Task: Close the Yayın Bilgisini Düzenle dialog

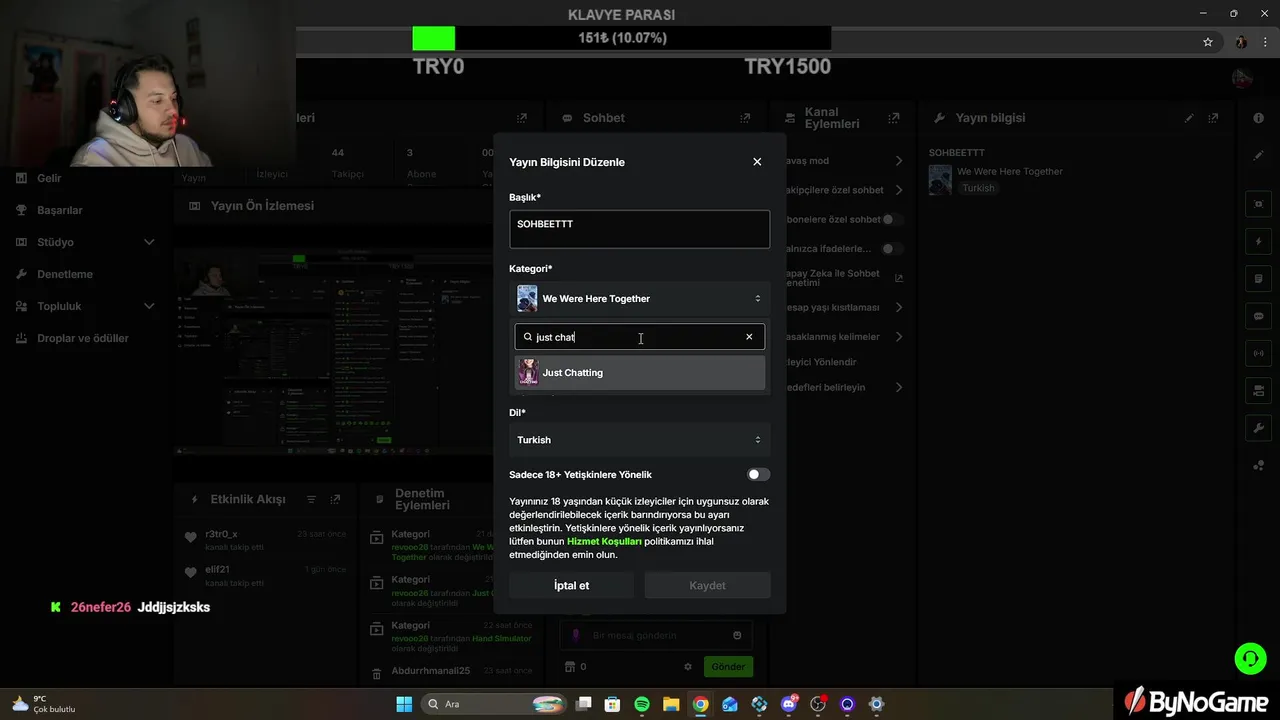Action: click(x=757, y=162)
